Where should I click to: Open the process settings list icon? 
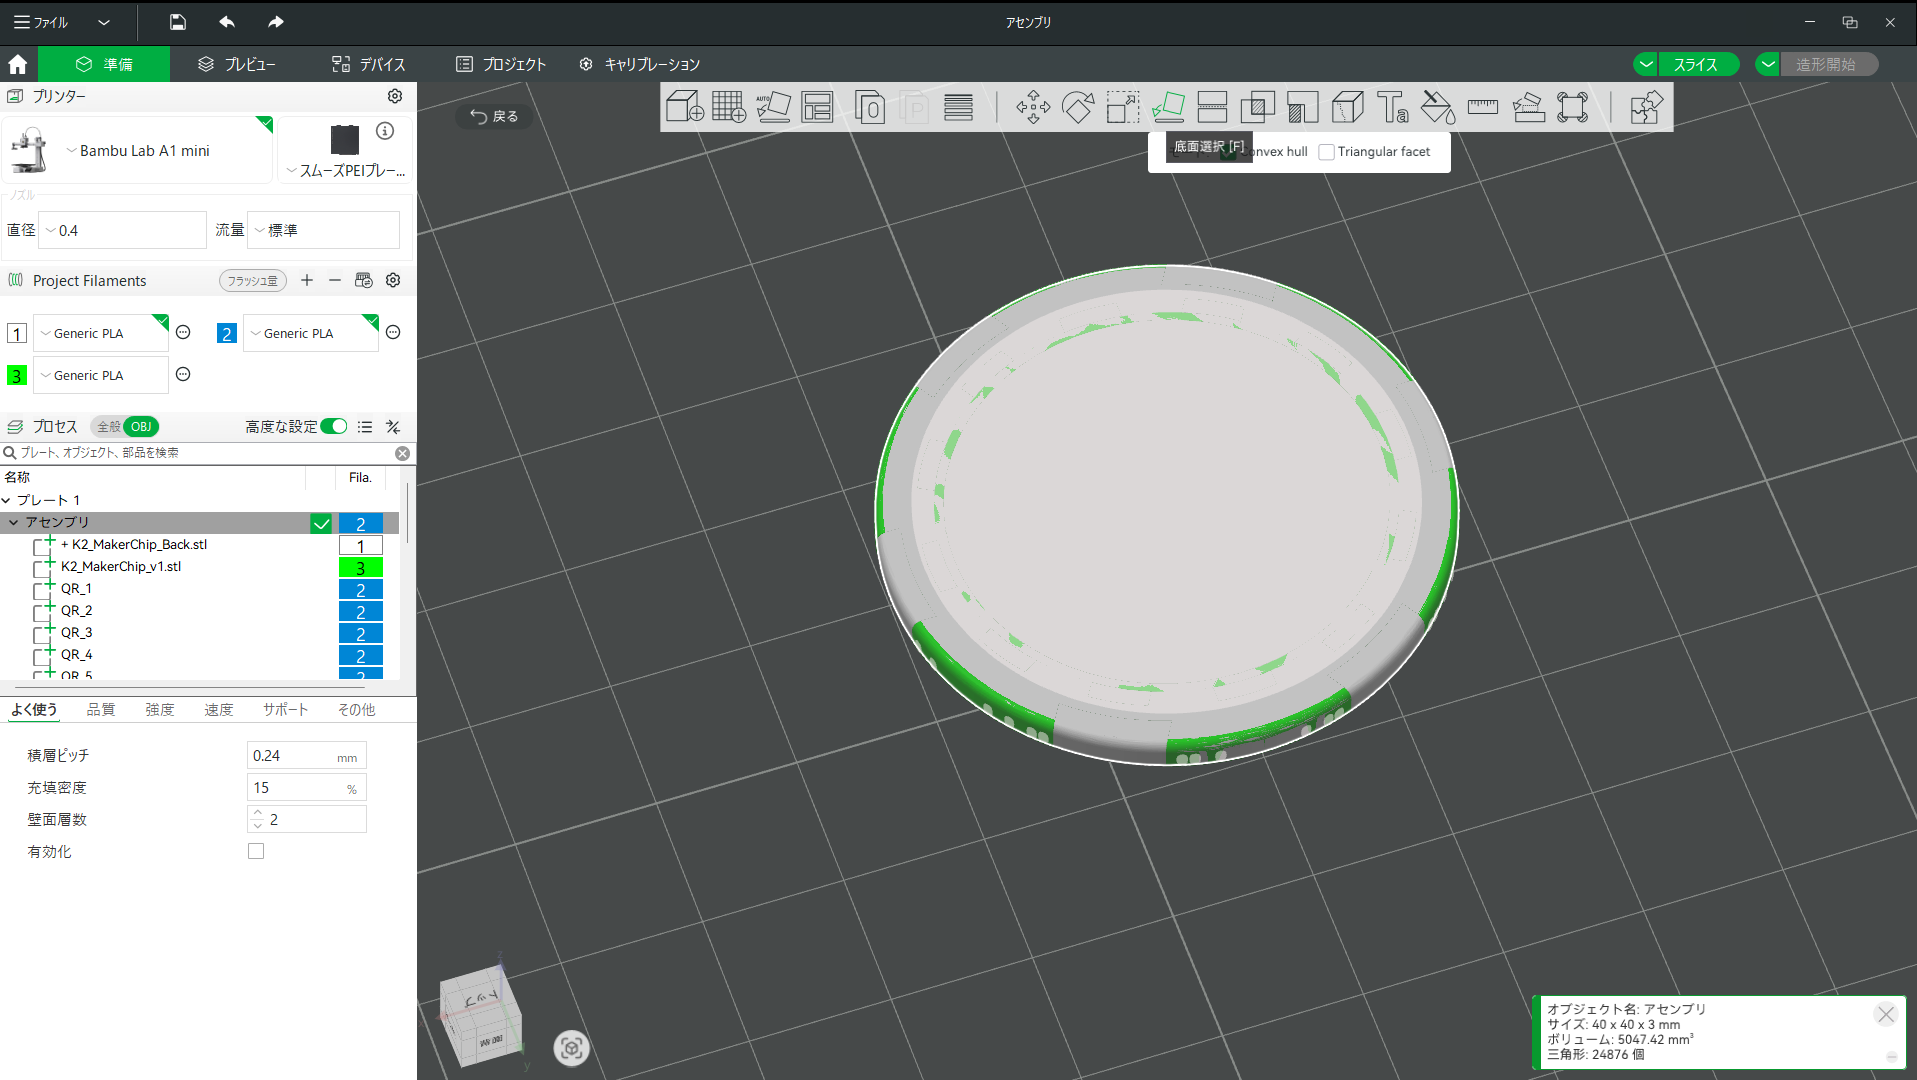point(365,427)
